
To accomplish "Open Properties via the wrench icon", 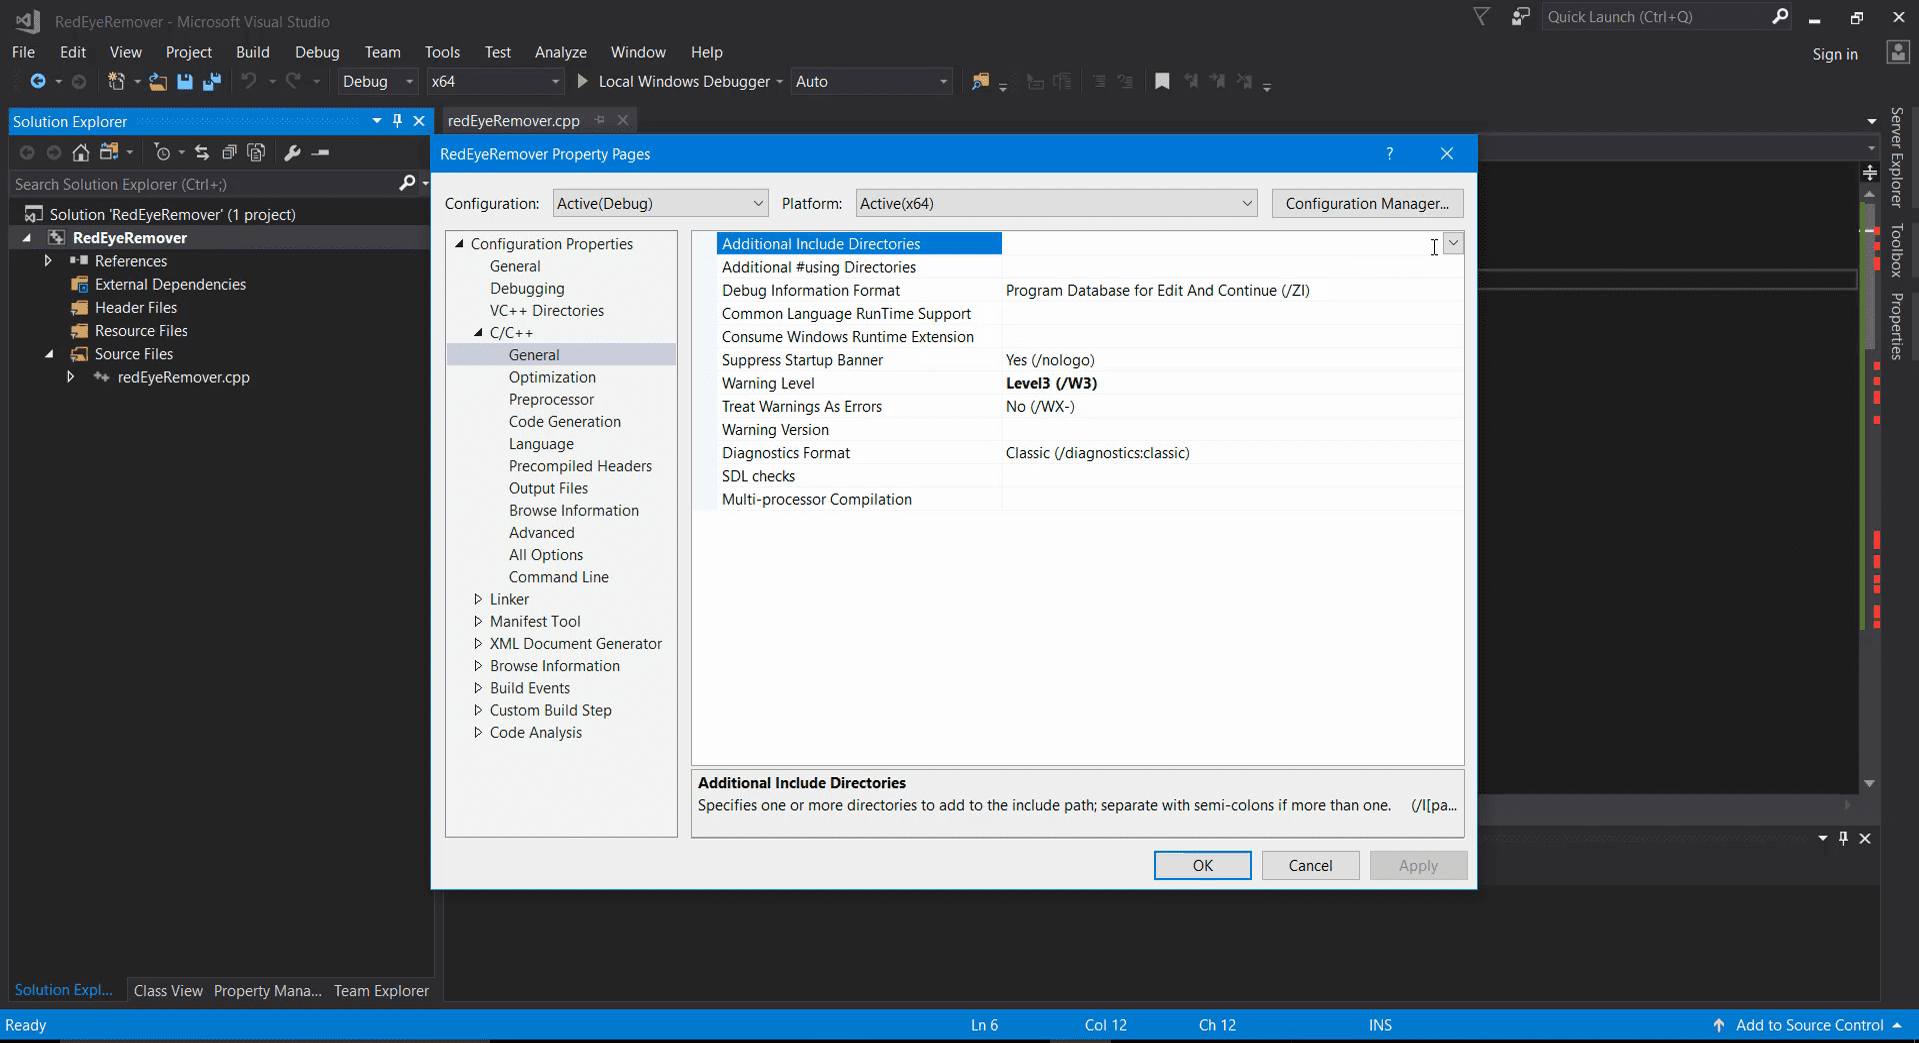I will [292, 152].
